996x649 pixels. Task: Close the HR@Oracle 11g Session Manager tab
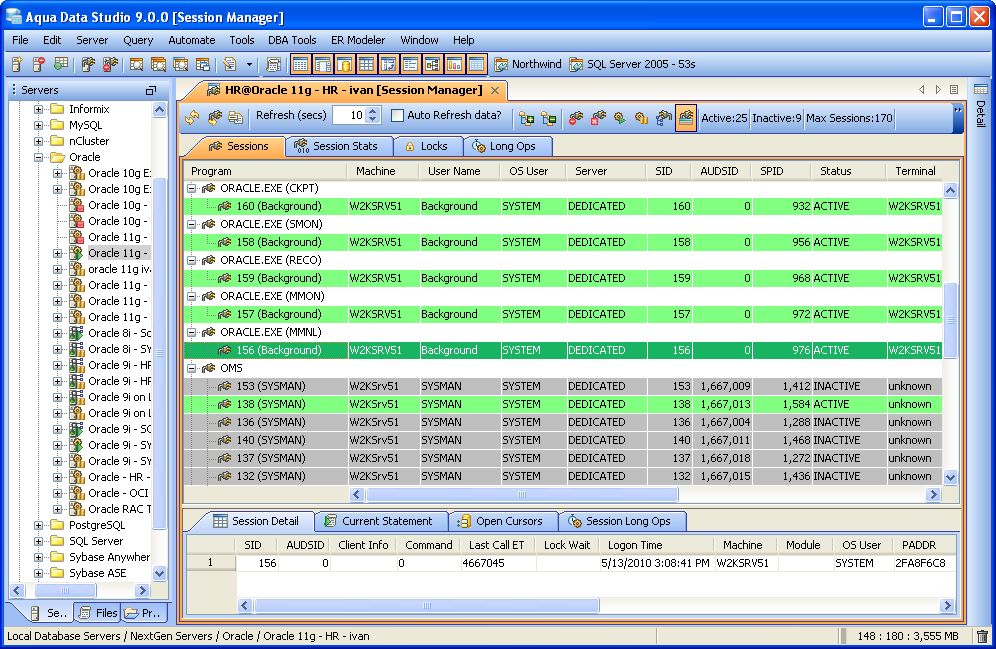pos(495,90)
